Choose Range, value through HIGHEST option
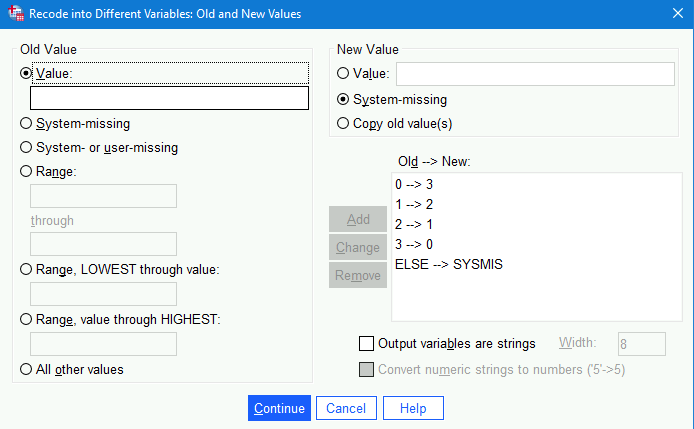Screen dimensions: 694x429 pos(26,319)
